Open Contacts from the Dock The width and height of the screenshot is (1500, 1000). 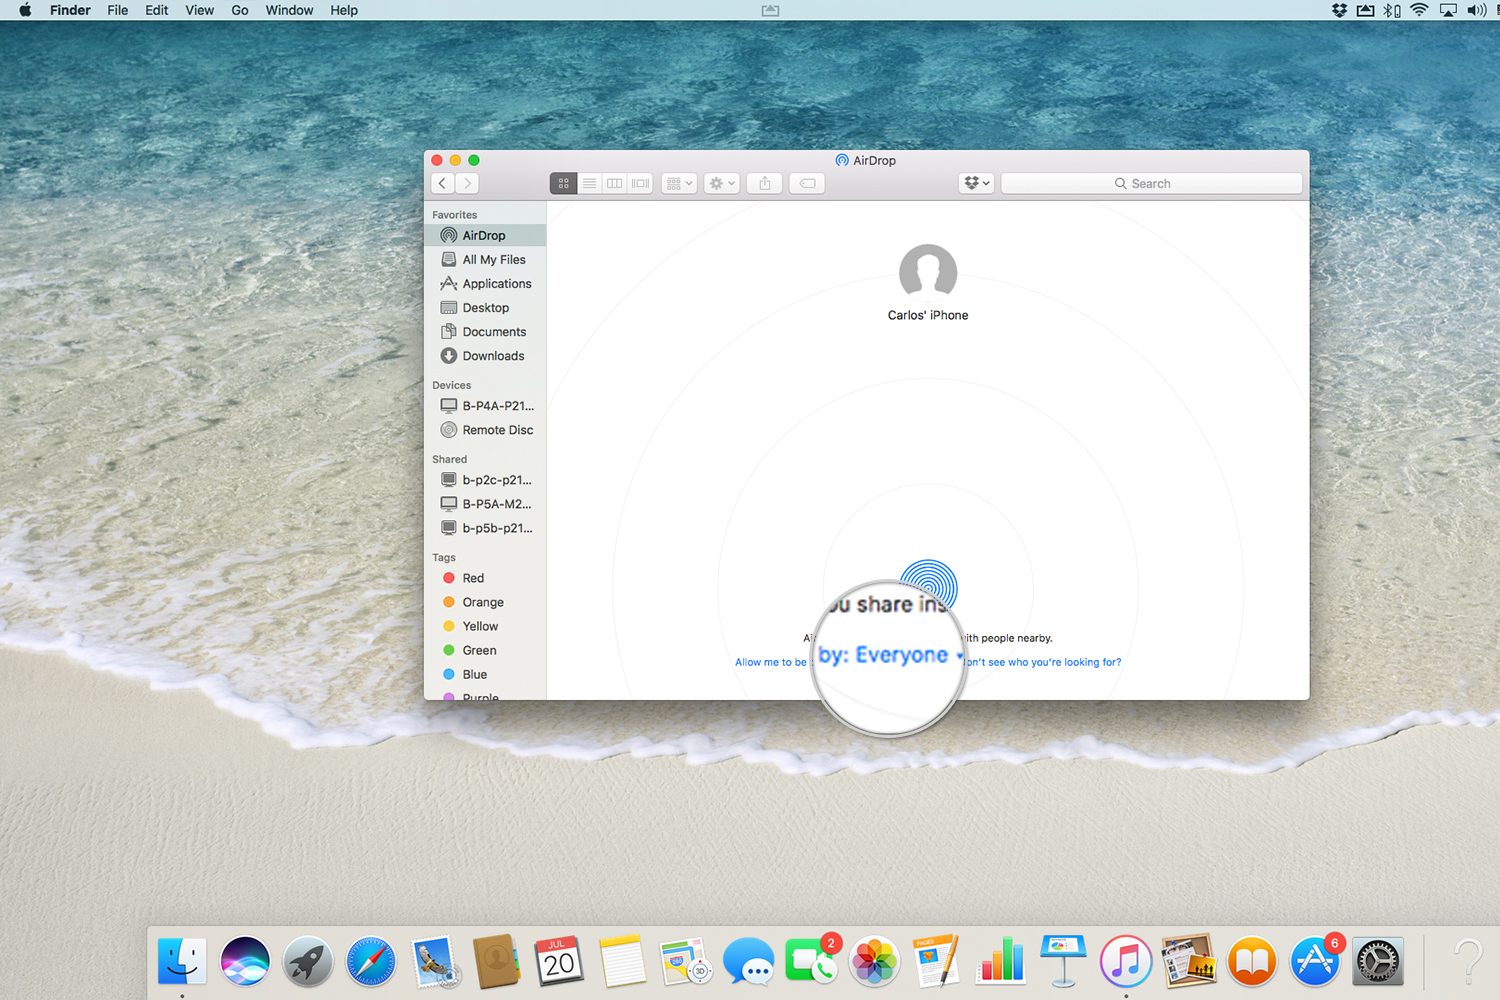[497, 962]
